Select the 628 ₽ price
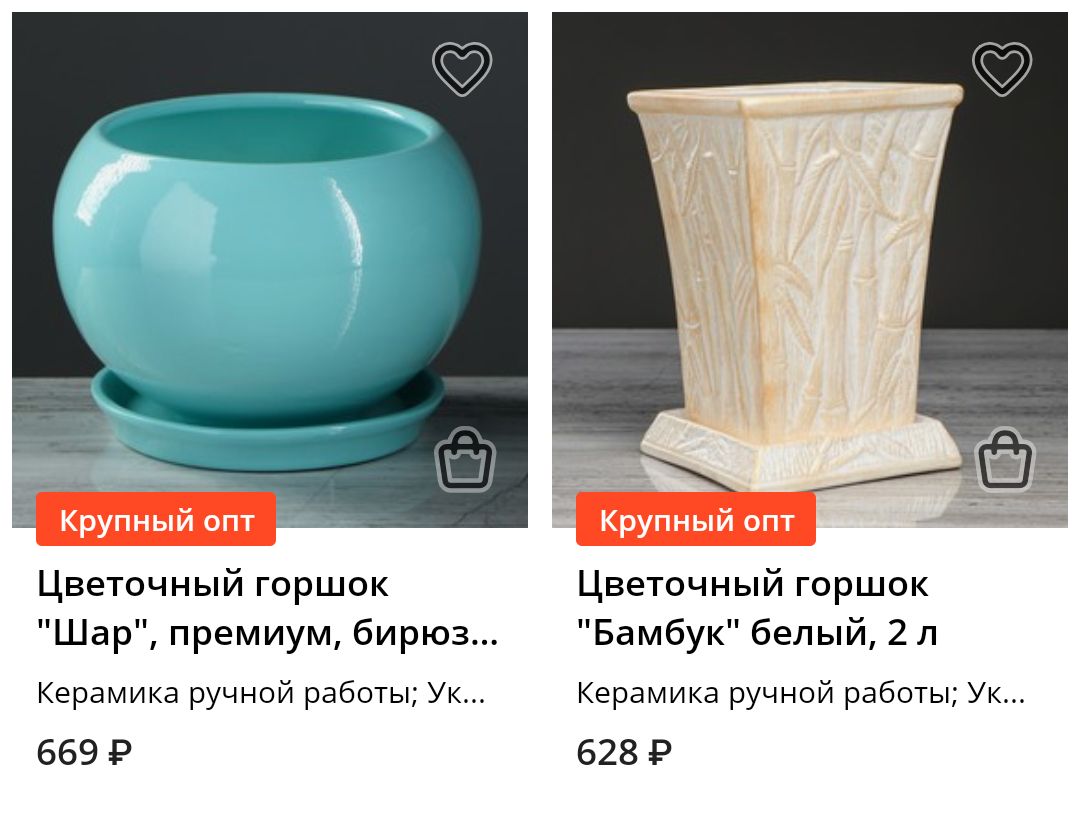The image size is (1080, 820). pyautogui.click(x=624, y=752)
